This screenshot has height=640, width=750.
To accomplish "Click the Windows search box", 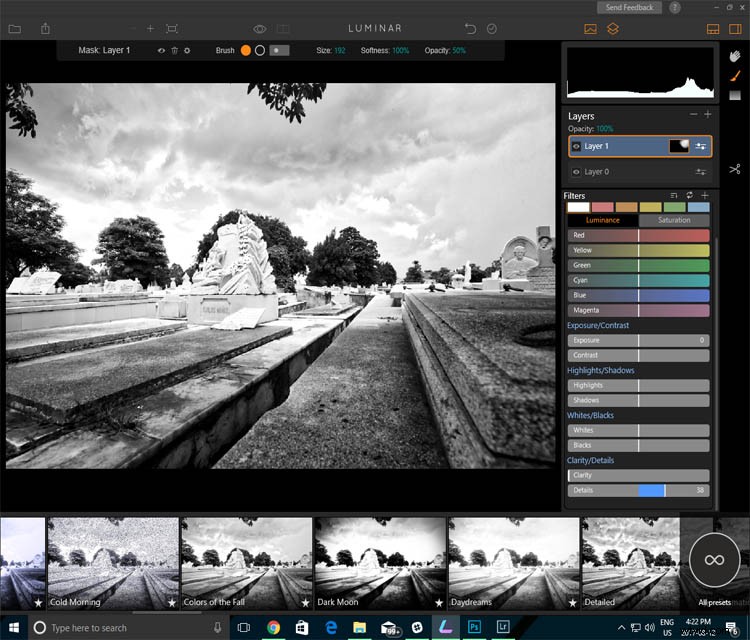I will tap(128, 628).
